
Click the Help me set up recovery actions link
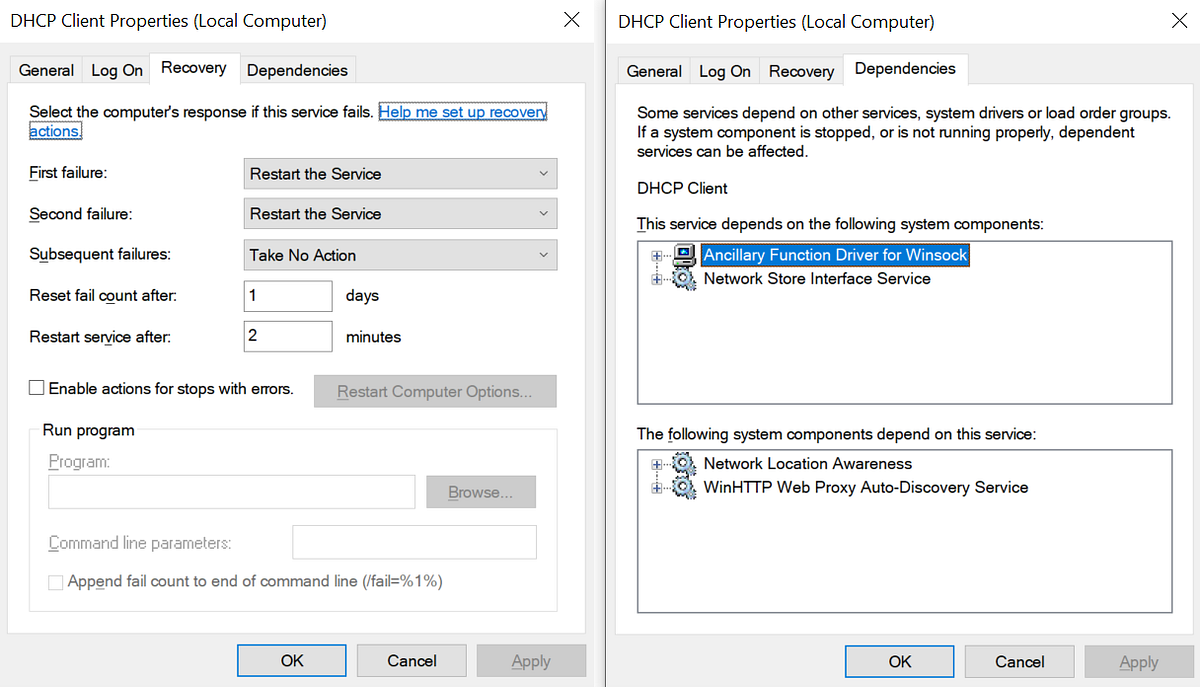[462, 111]
